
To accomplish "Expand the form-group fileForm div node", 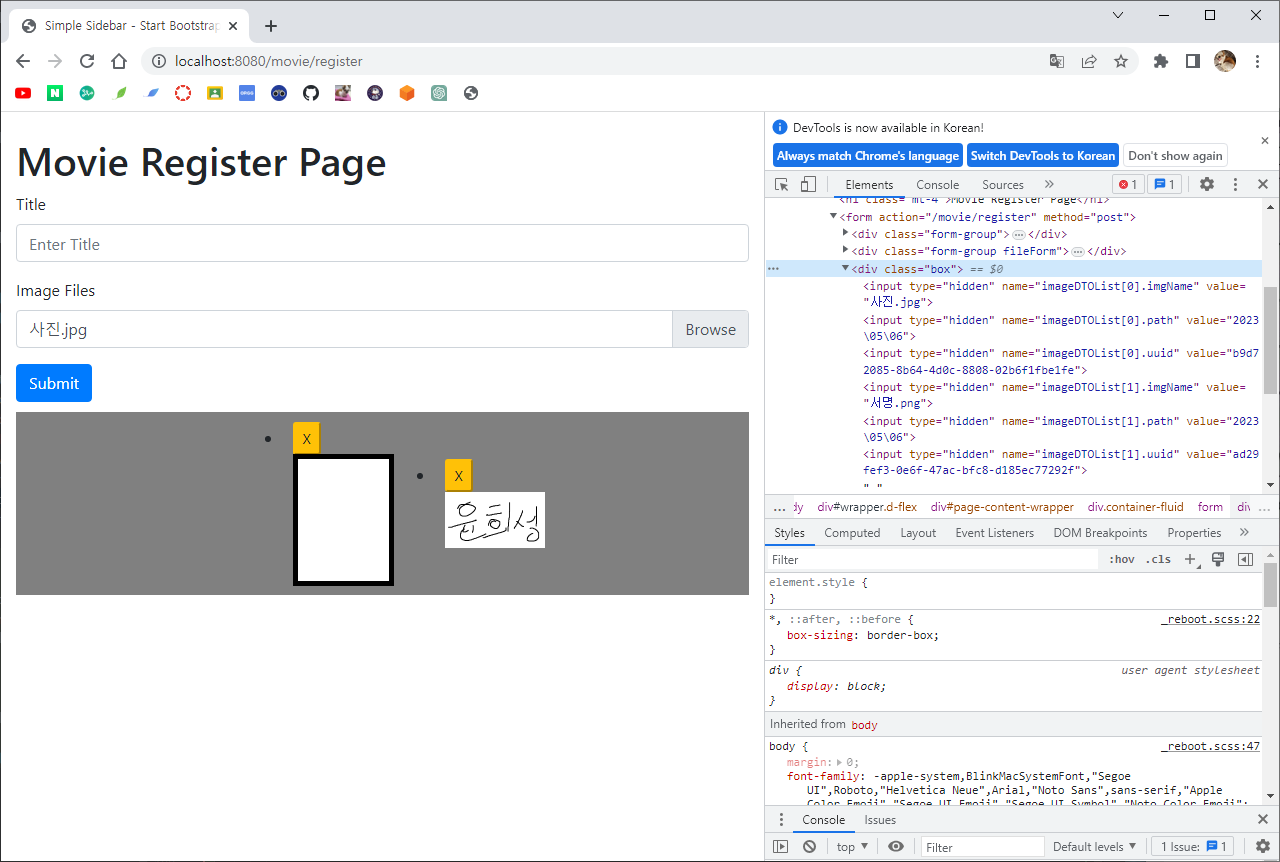I will (846, 250).
